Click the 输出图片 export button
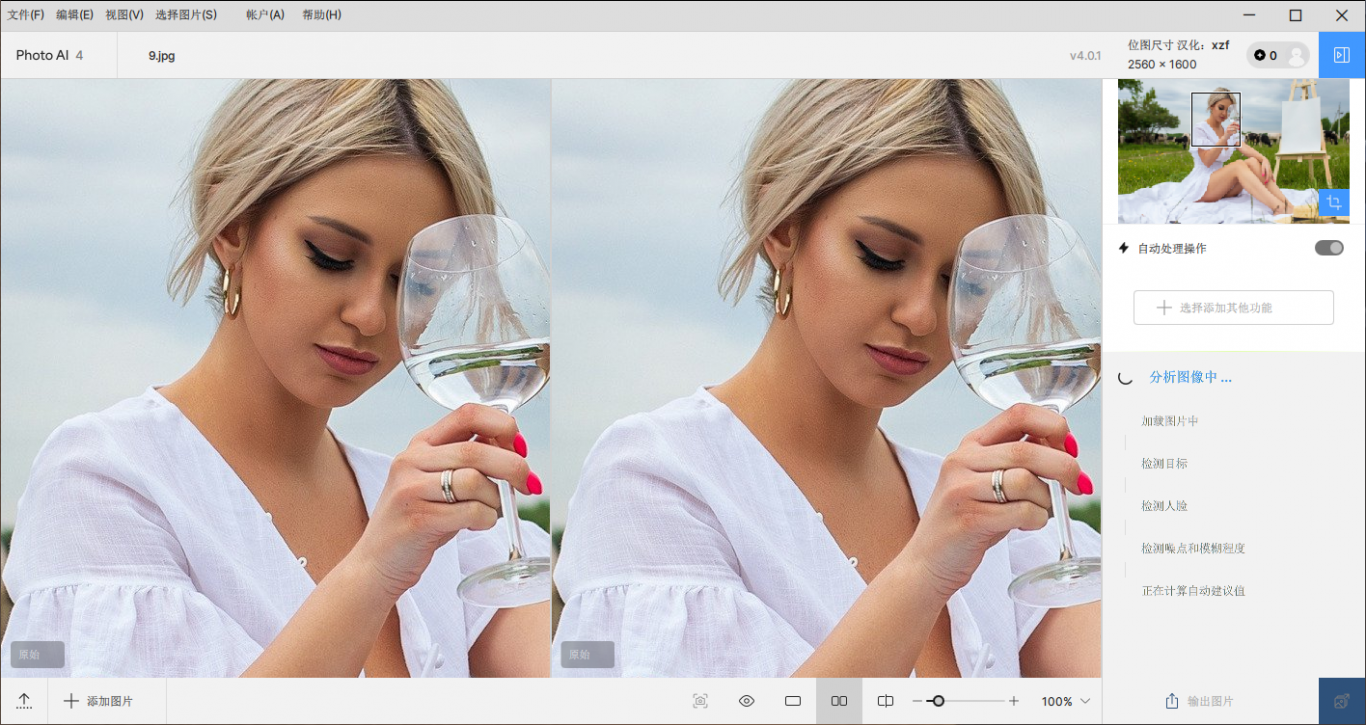This screenshot has height=725, width=1366. click(1199, 701)
